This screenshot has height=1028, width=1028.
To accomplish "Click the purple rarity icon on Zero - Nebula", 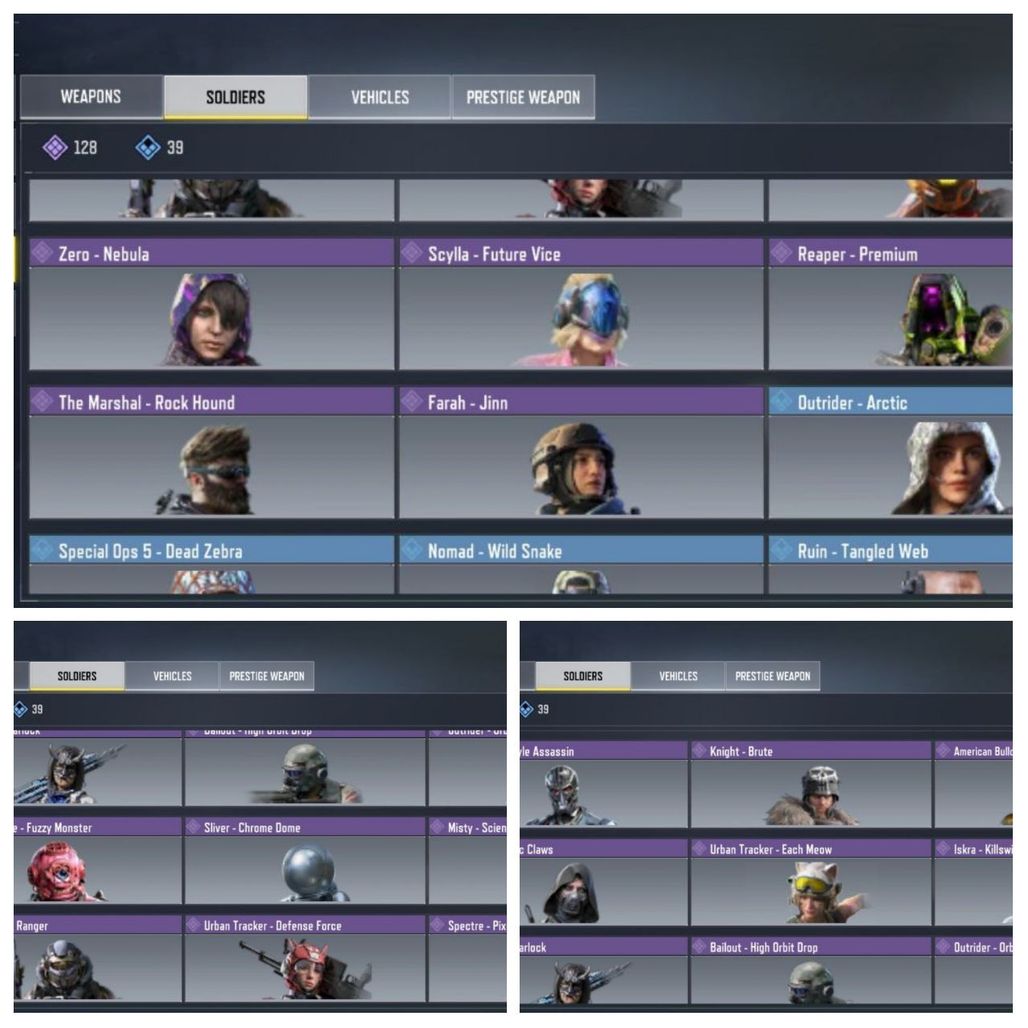I will coord(43,253).
